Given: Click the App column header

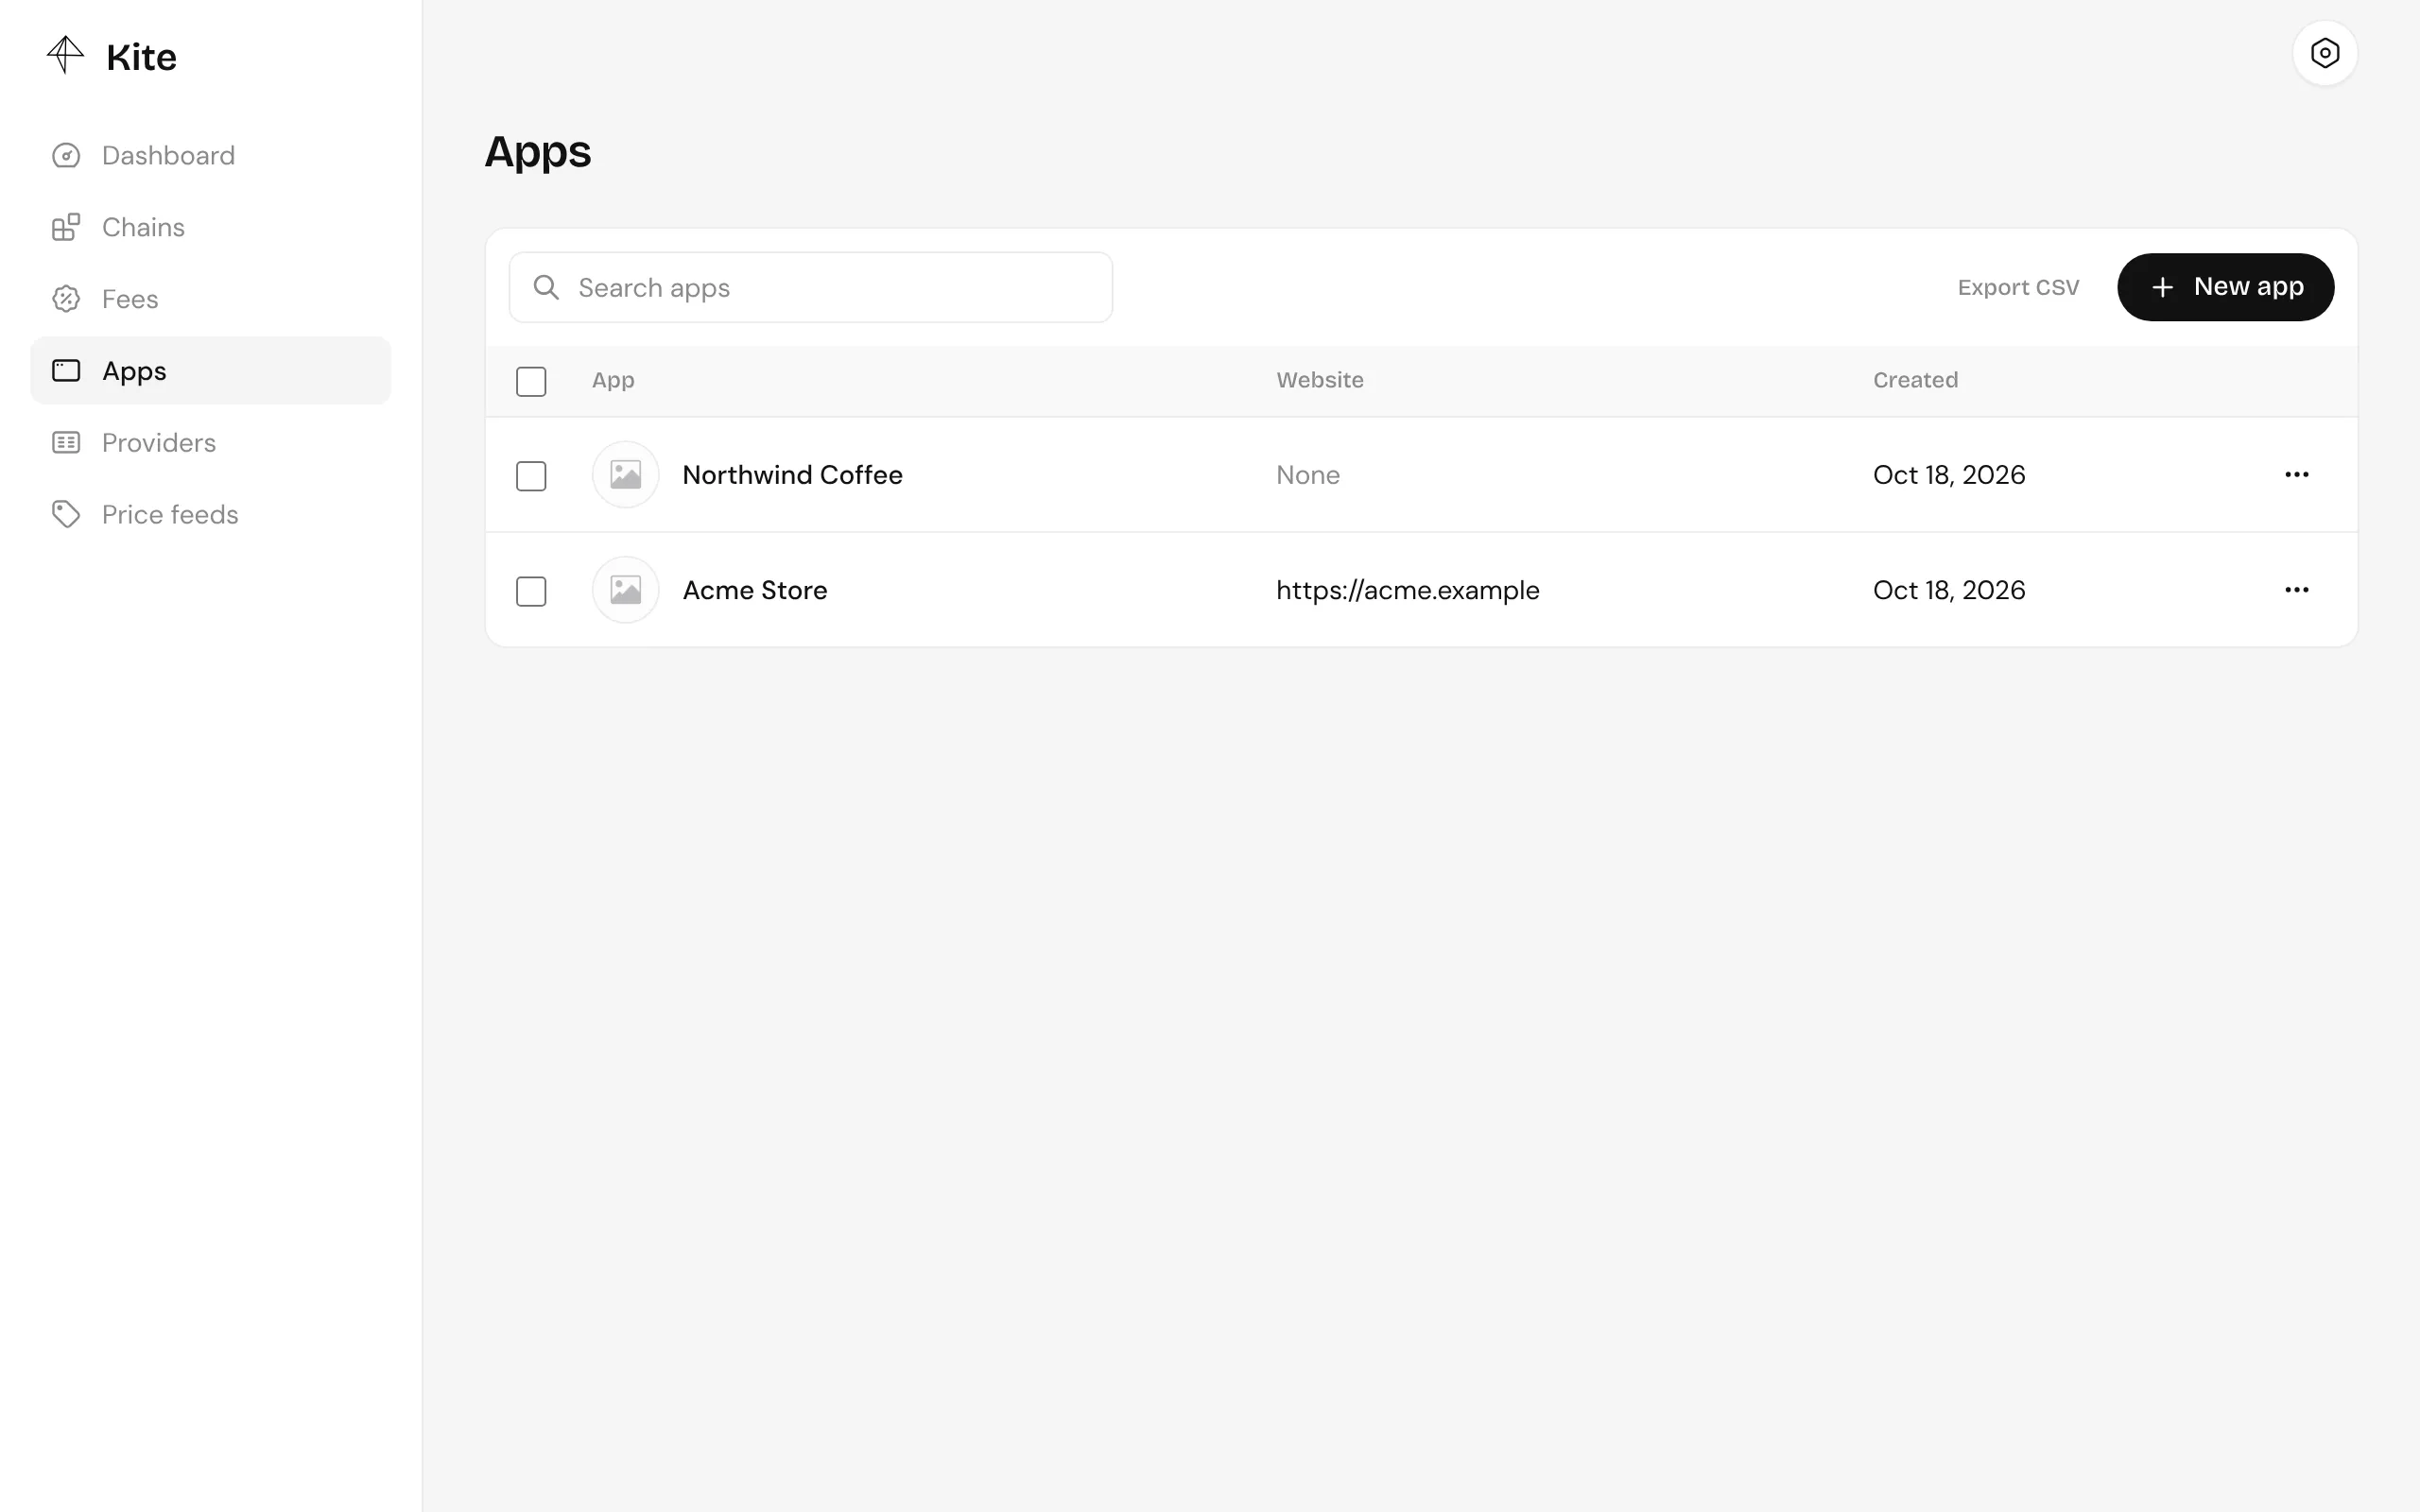Looking at the screenshot, I should 613,381.
